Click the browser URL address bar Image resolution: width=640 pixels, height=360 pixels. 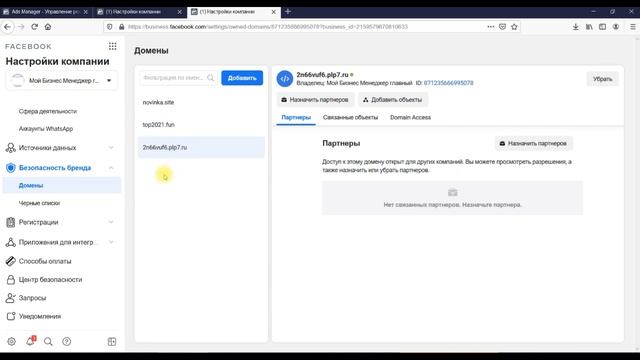(302, 27)
